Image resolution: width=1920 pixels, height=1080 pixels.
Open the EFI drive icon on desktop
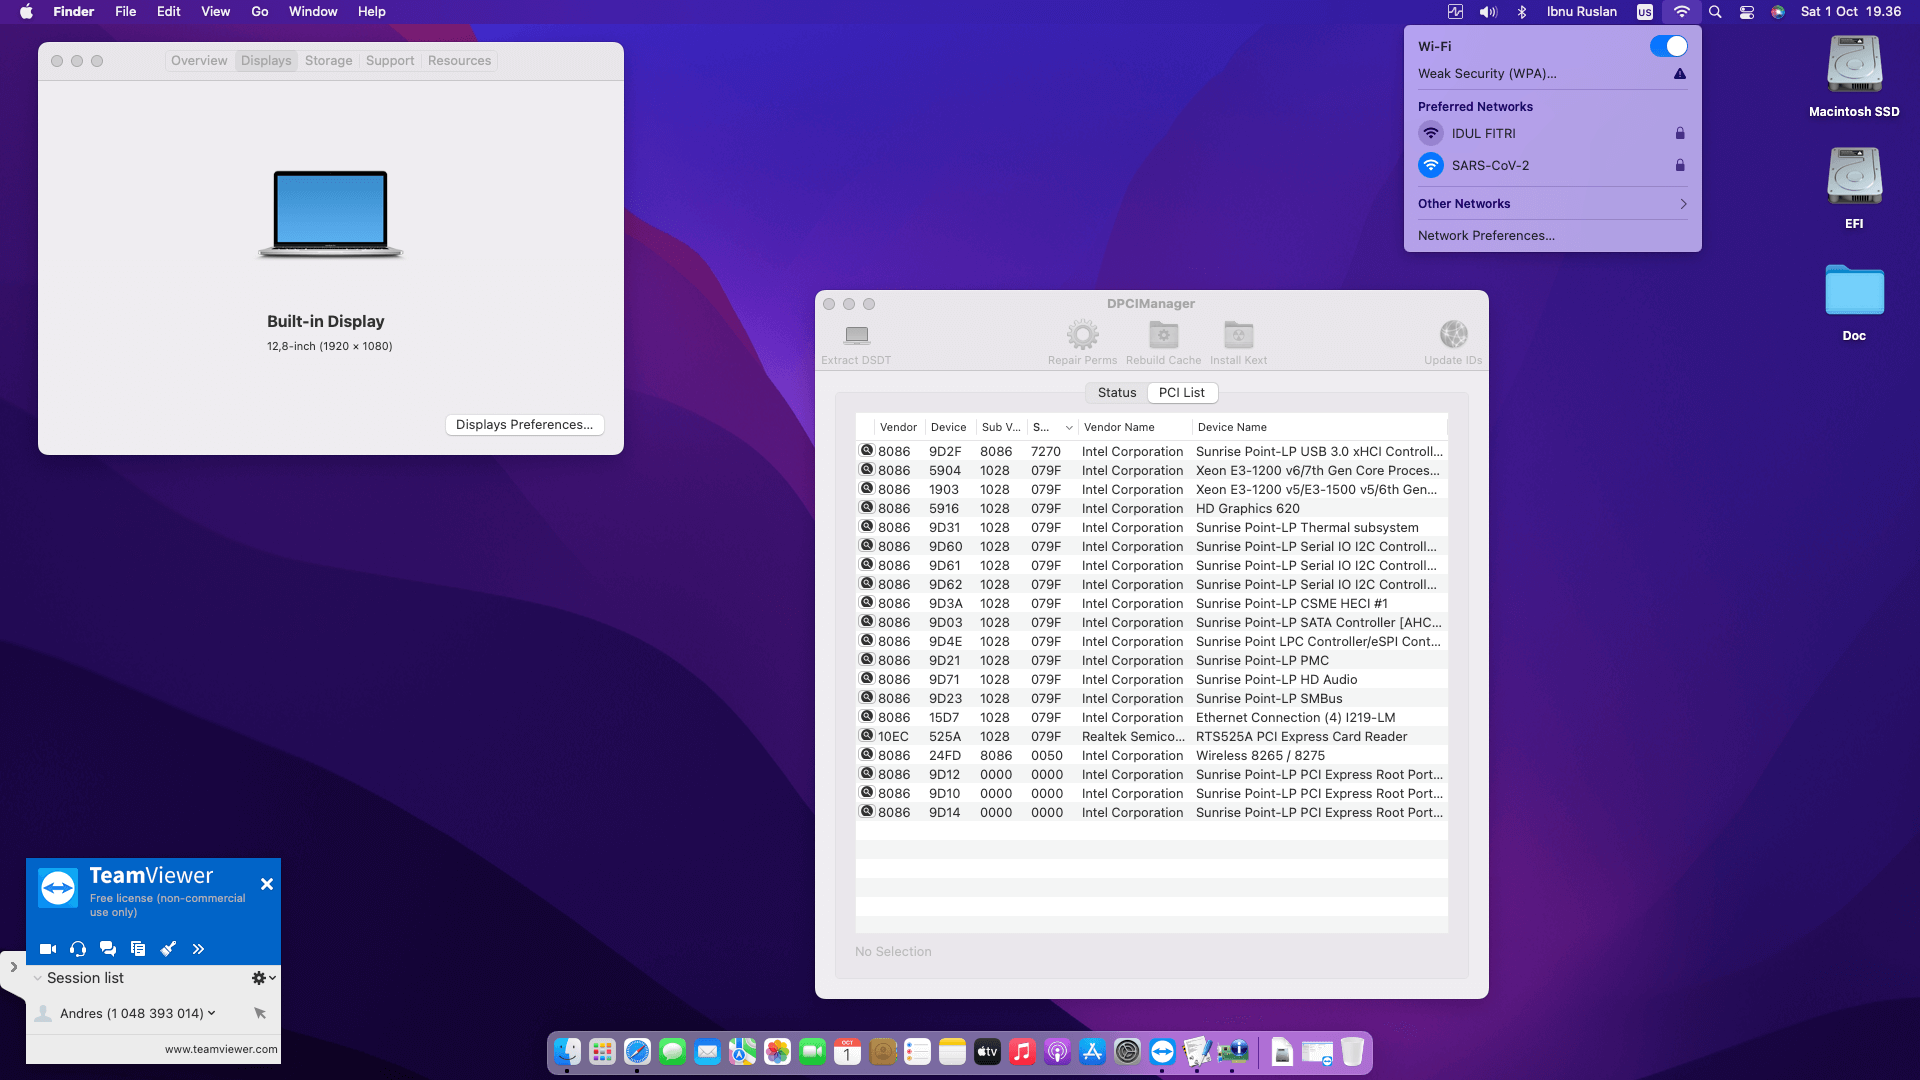click(1854, 177)
